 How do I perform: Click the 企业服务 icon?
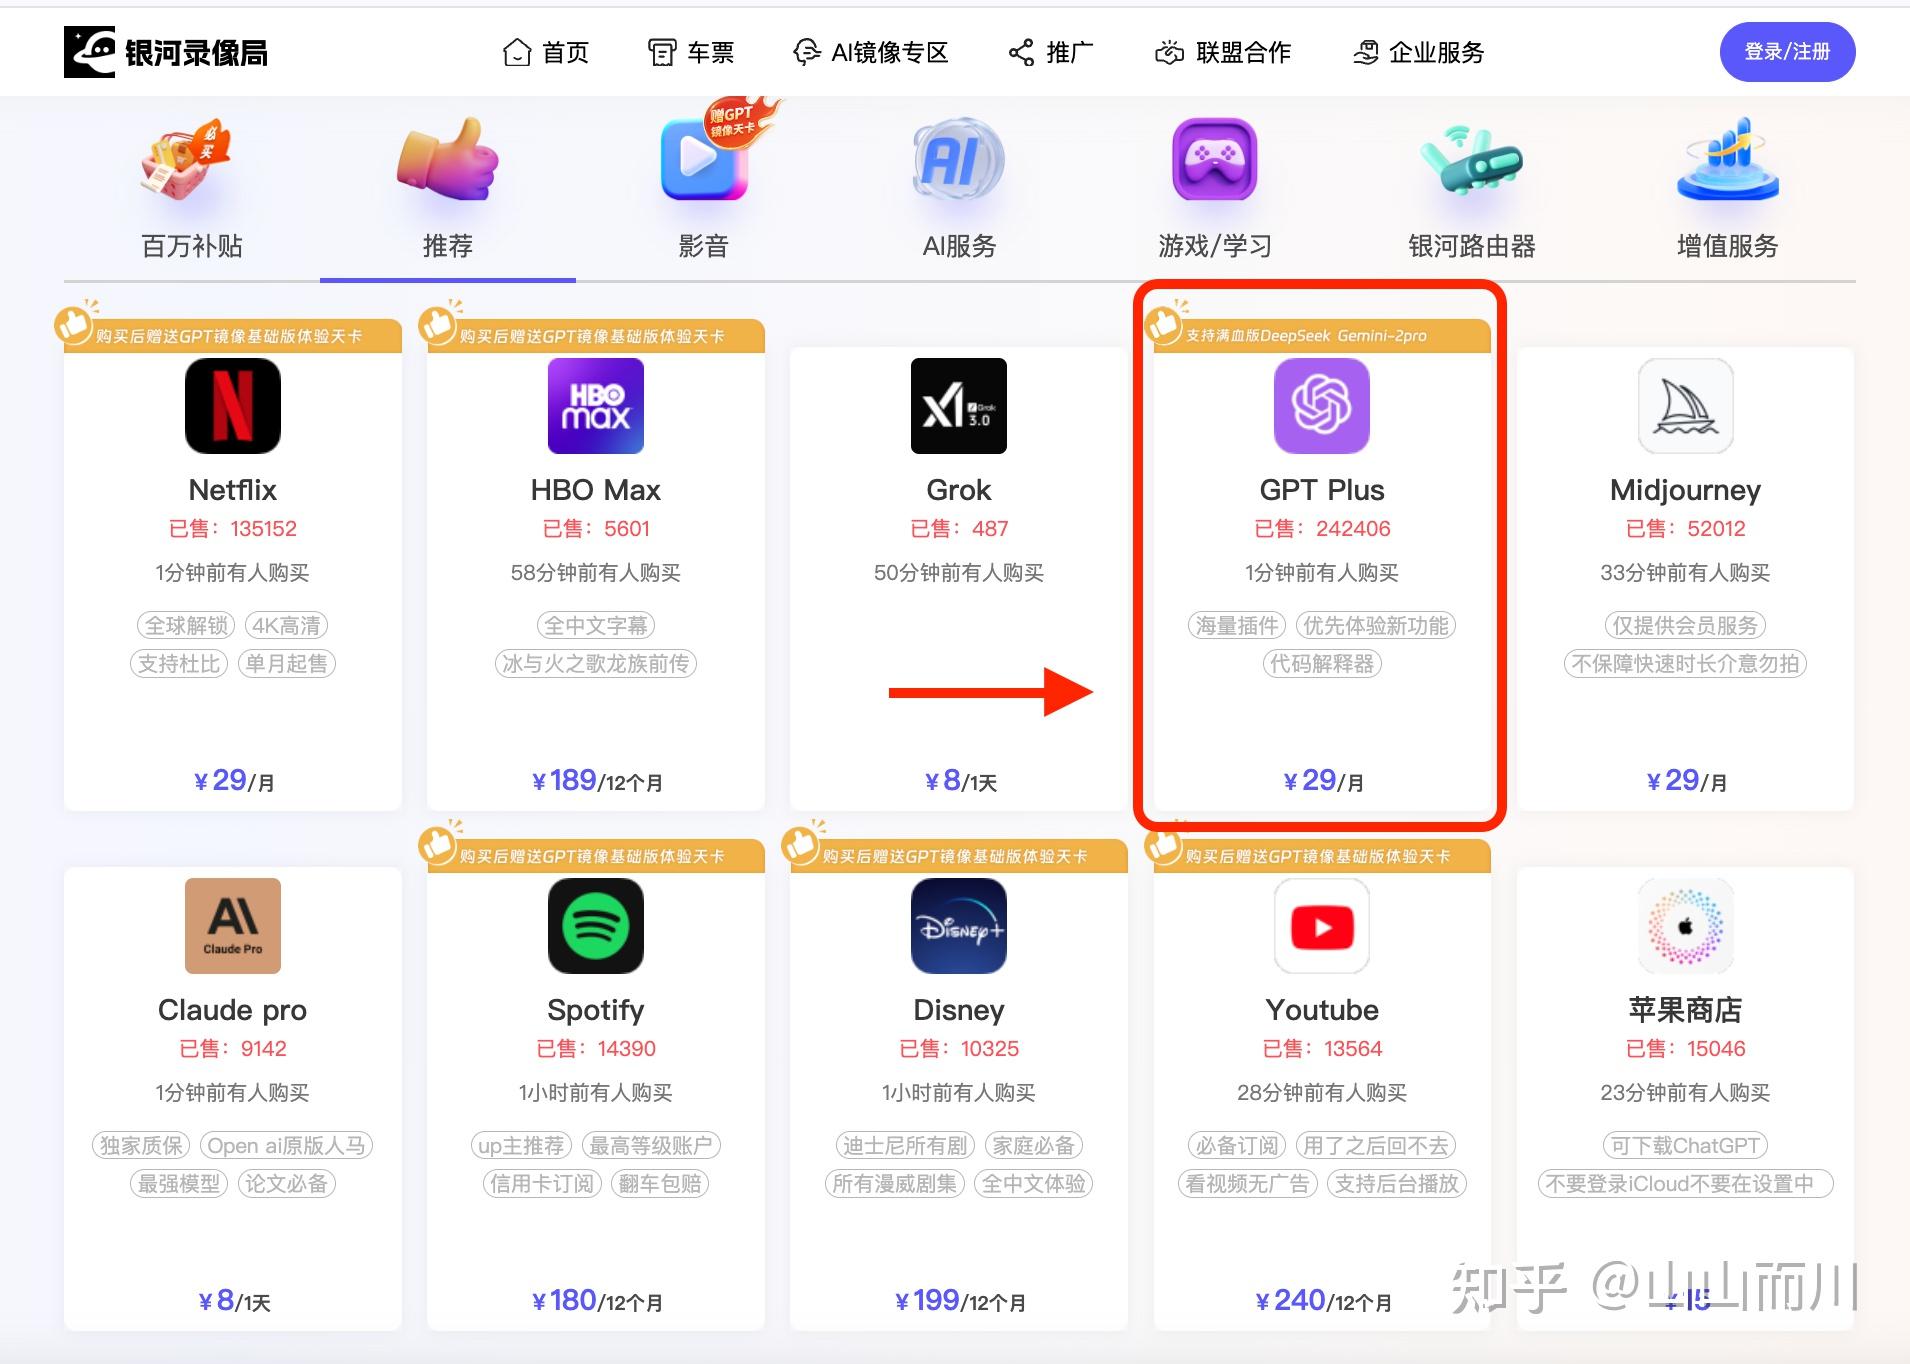click(1366, 52)
